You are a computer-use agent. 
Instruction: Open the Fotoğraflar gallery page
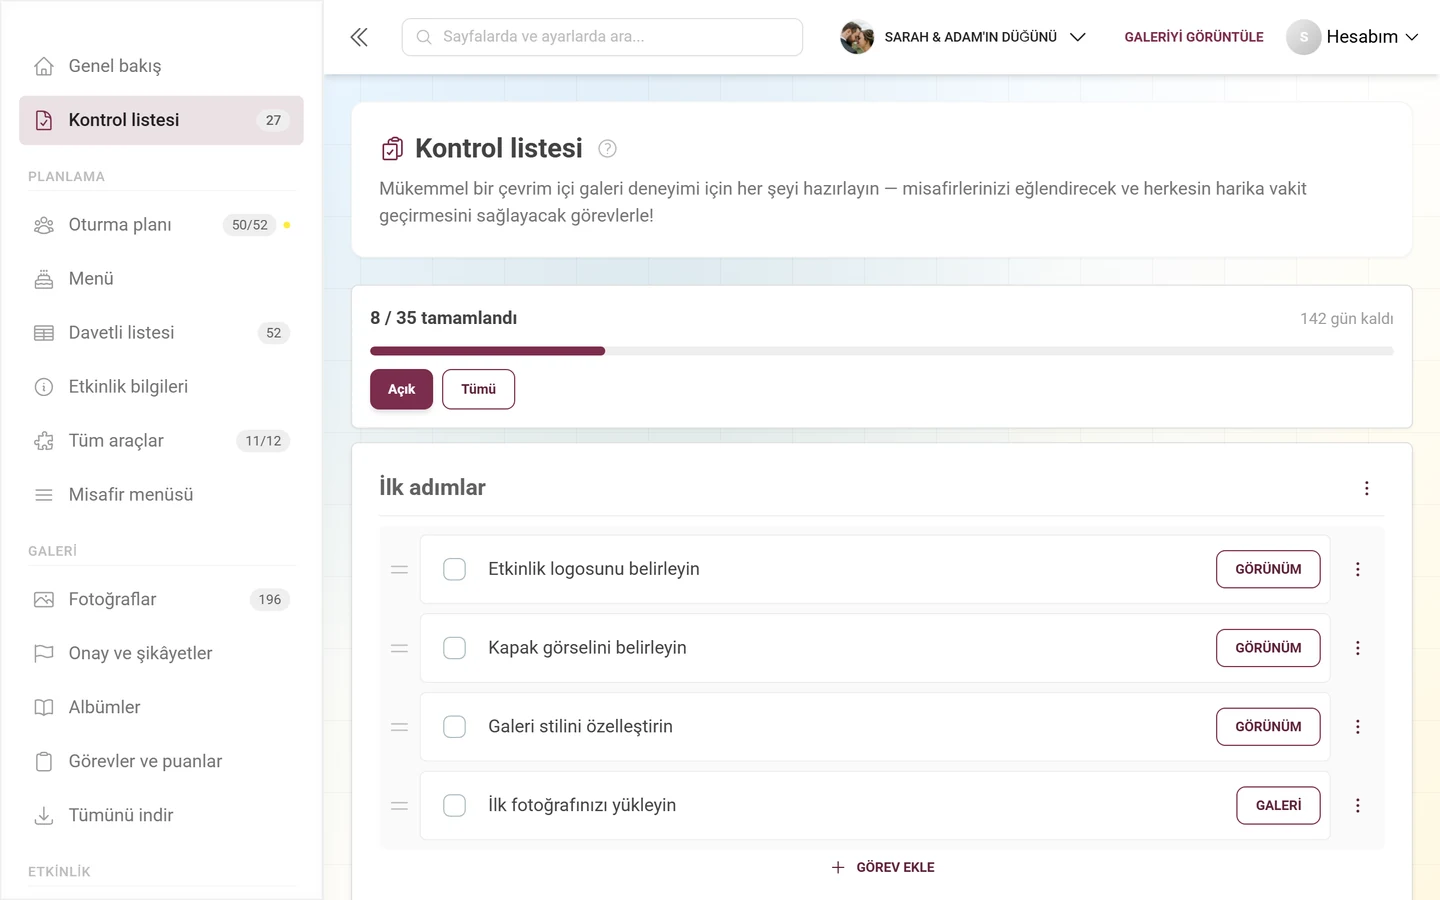[161, 600]
